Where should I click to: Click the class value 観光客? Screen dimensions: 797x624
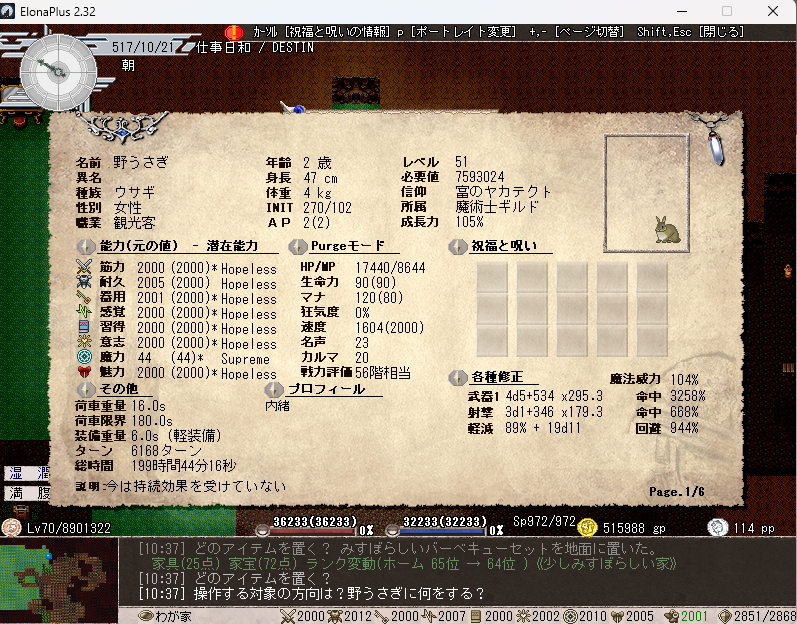134,223
